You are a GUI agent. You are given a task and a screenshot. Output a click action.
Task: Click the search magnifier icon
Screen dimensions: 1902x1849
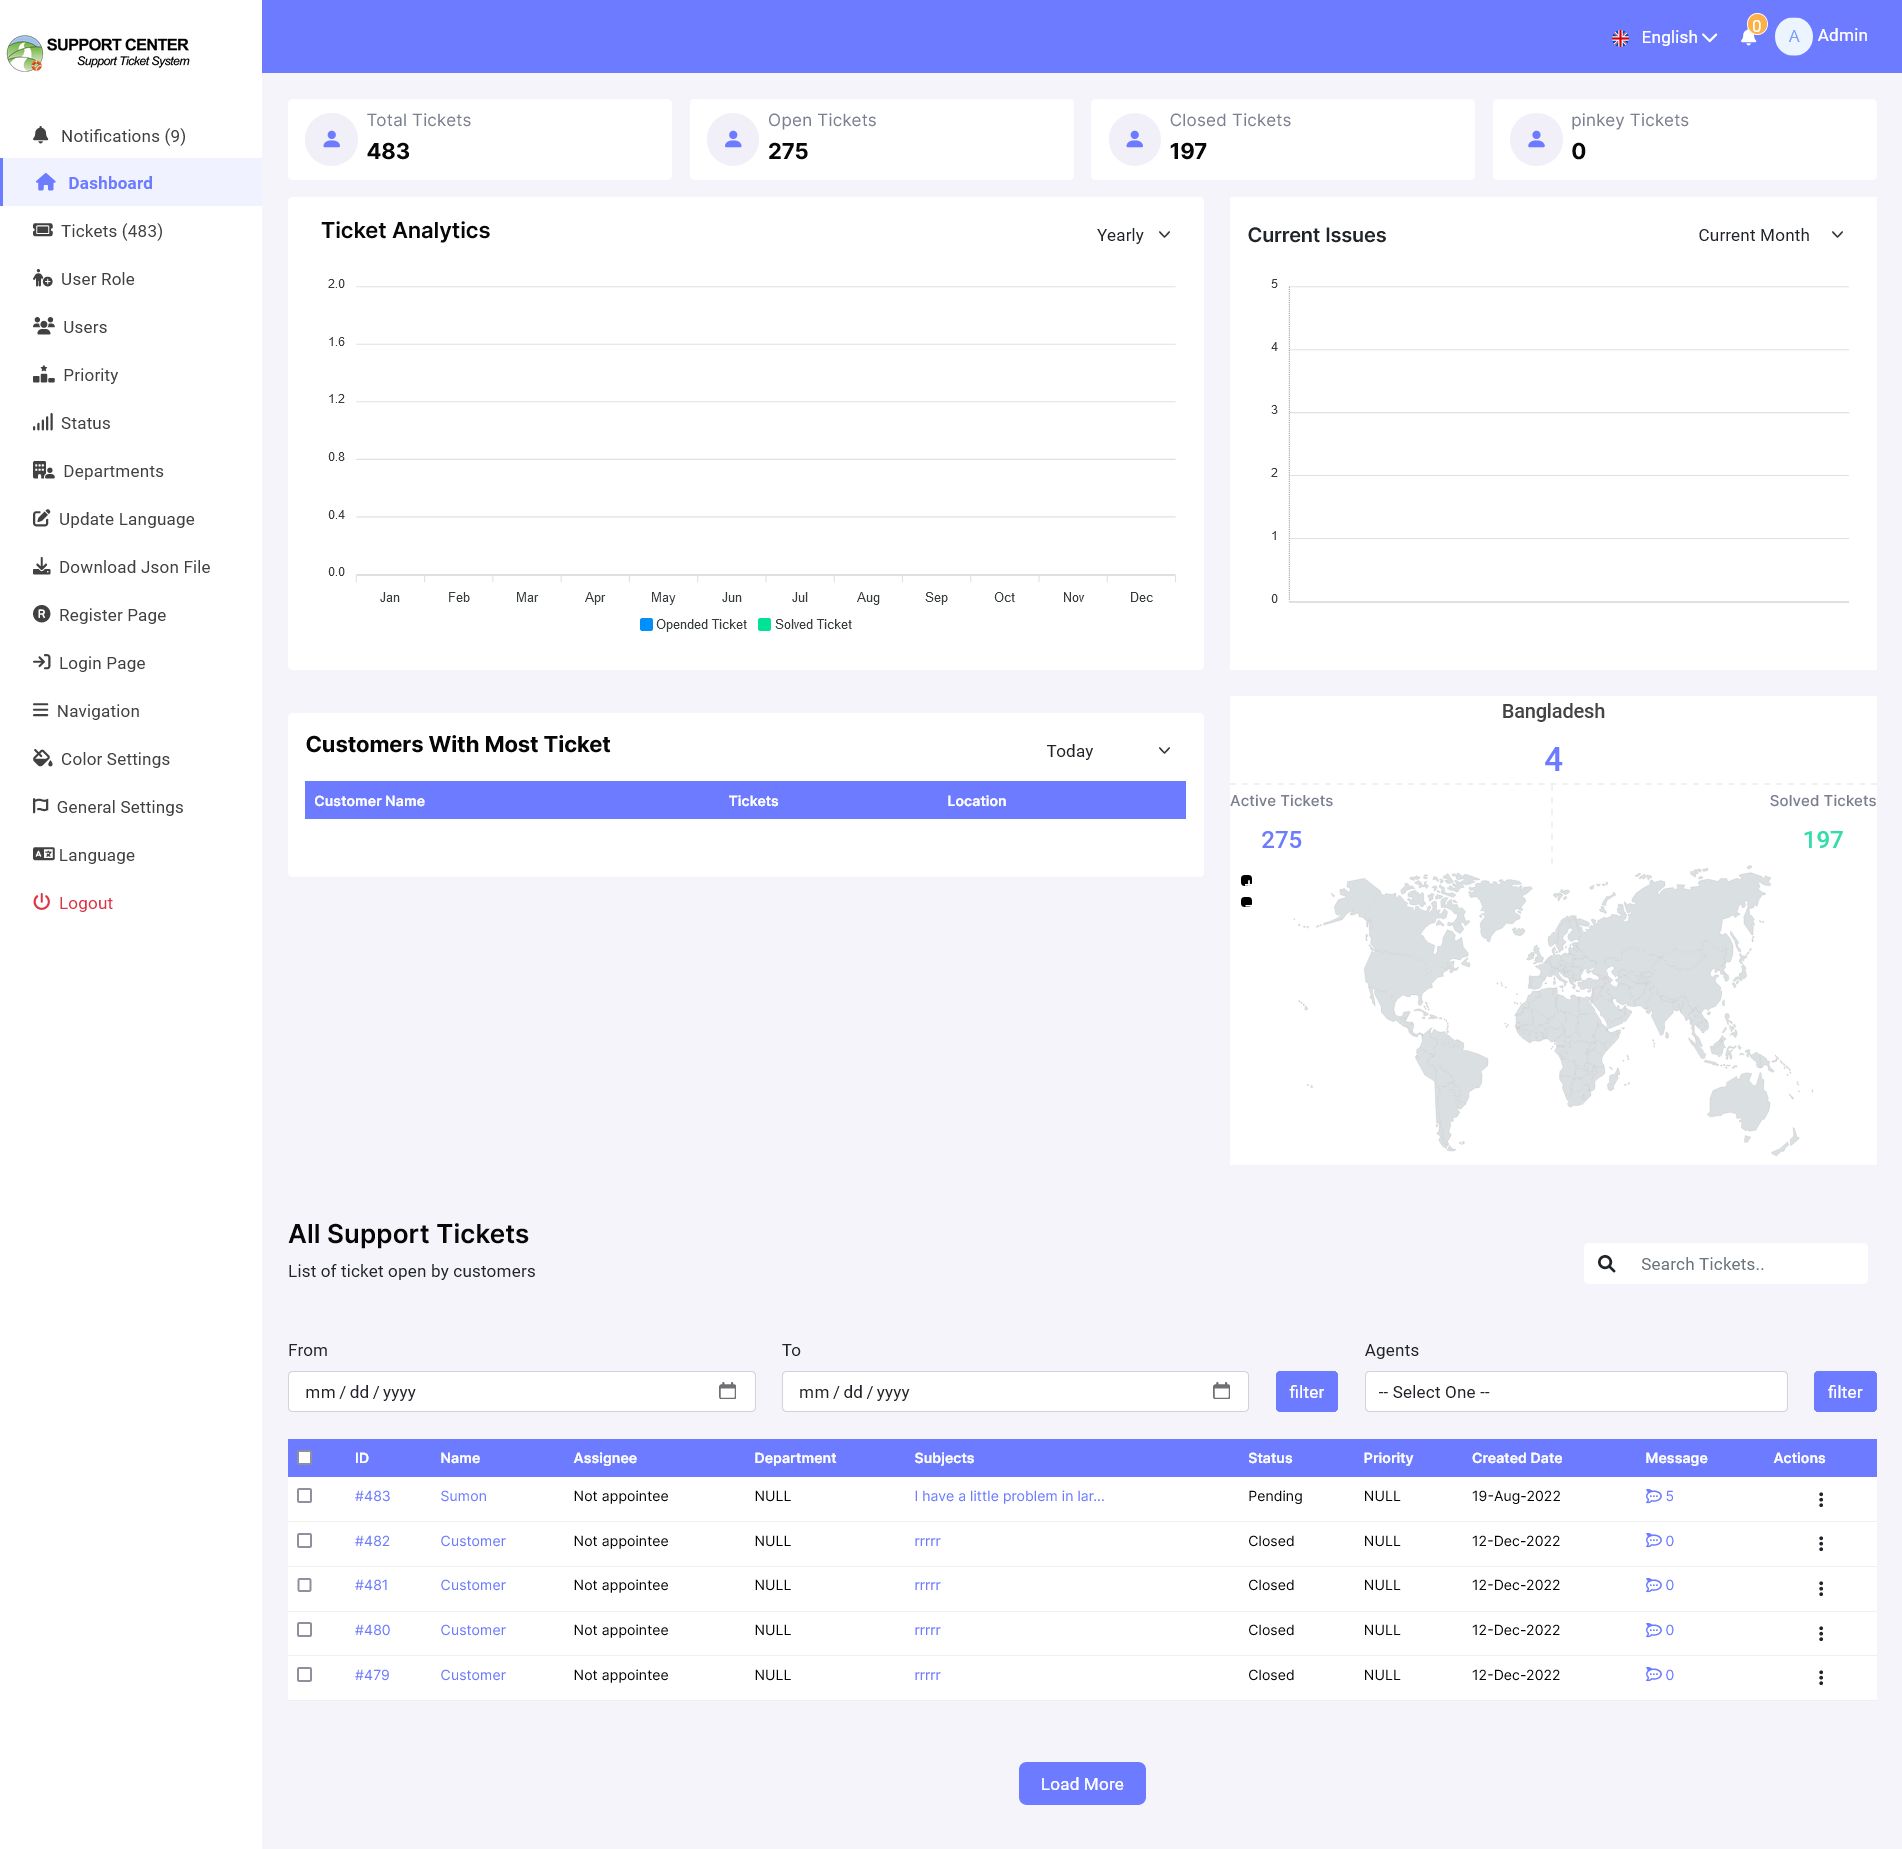(1606, 1264)
